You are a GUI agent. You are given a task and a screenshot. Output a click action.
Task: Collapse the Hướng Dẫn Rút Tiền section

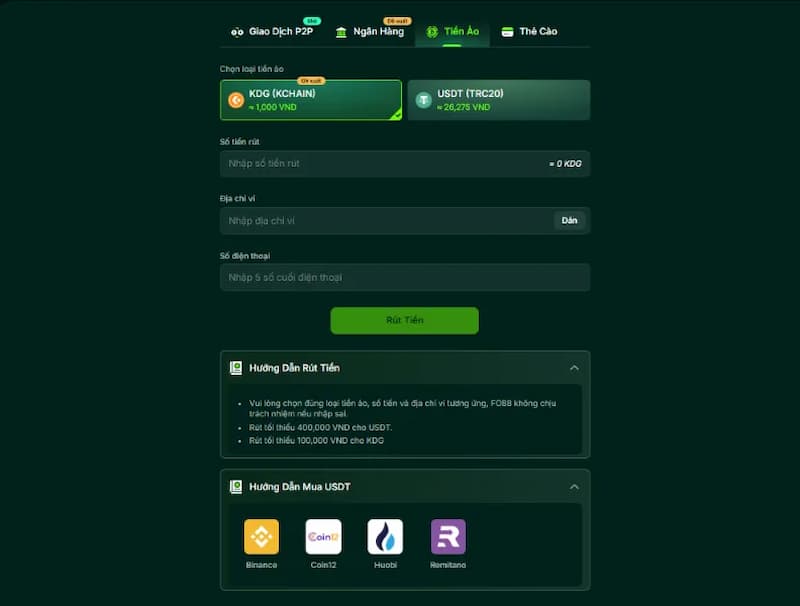pos(574,368)
